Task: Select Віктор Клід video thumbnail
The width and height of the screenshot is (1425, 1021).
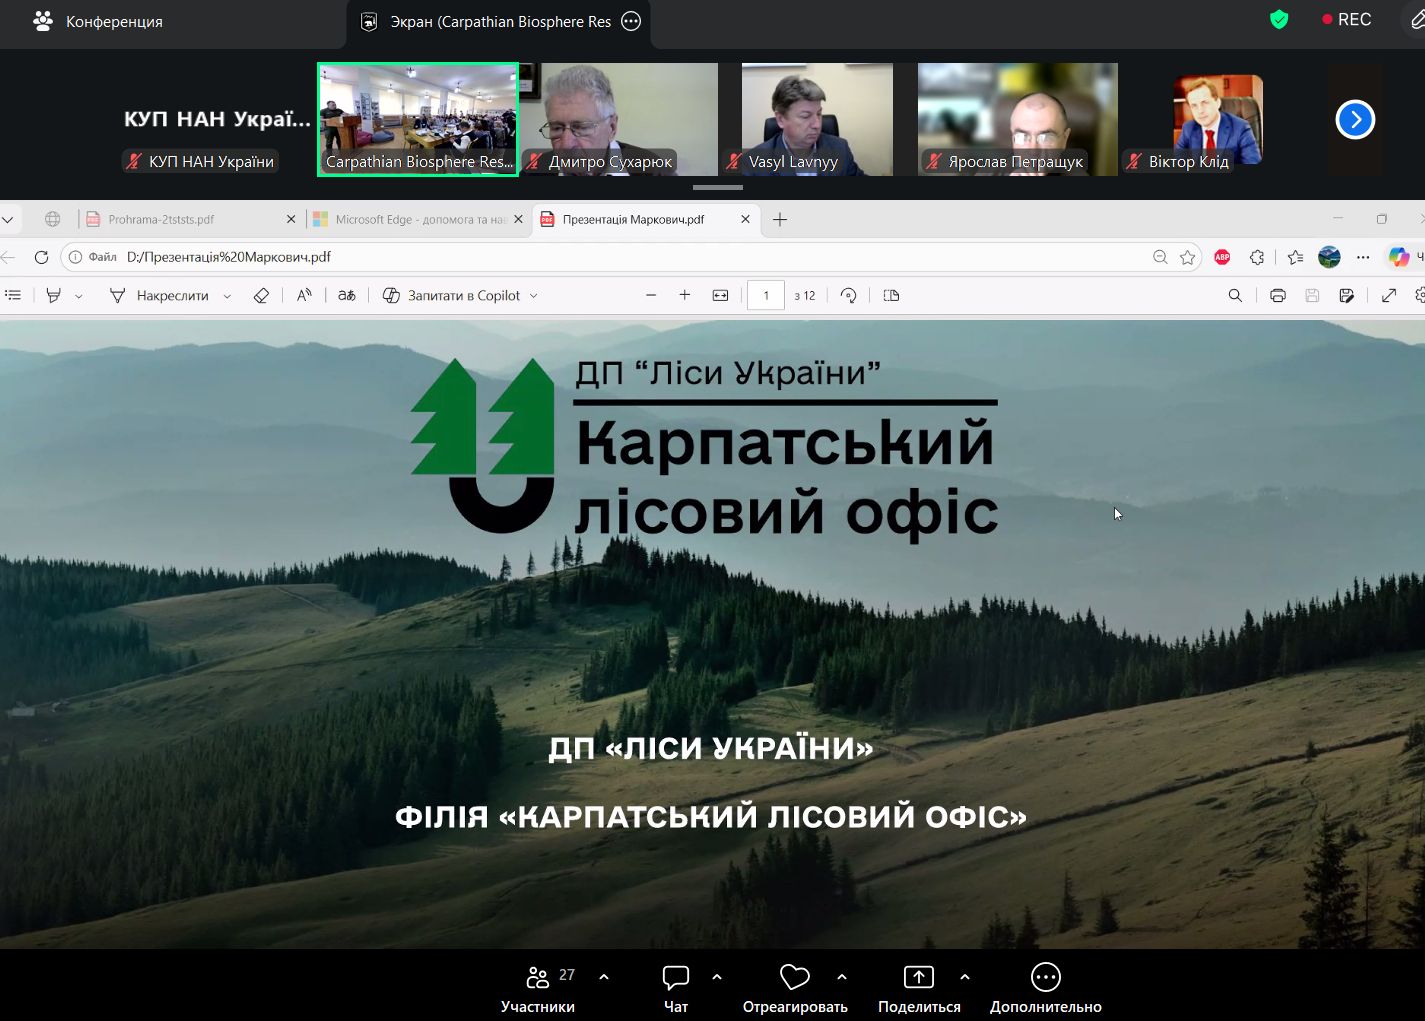Action: coord(1218,120)
